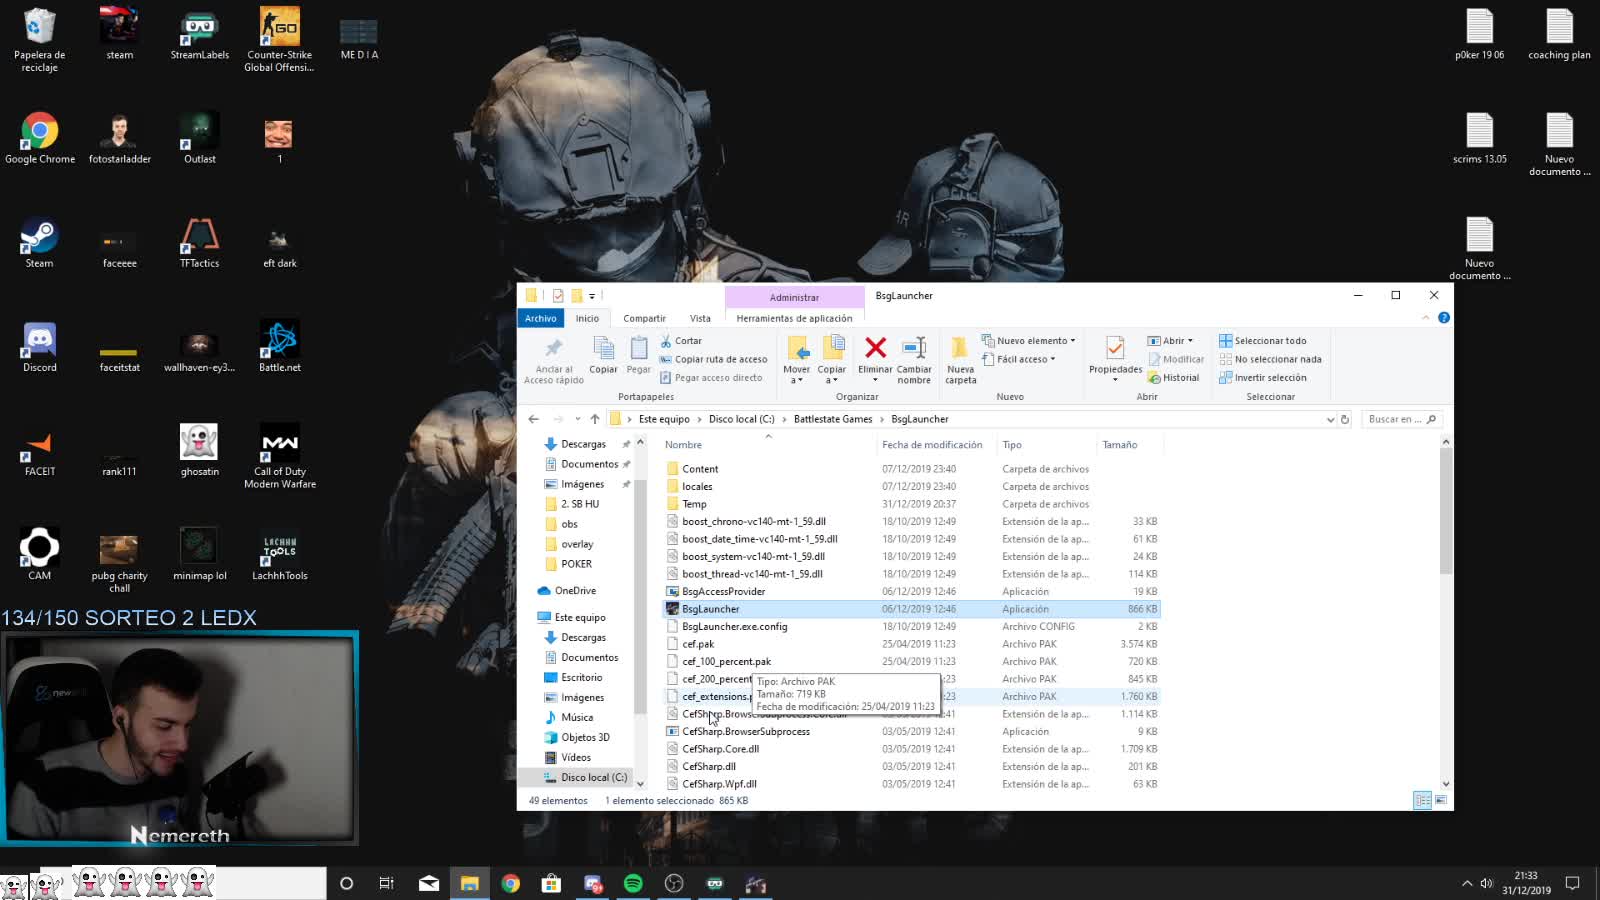
Task: Select Call of Duty Modern Warfare icon
Action: 280,457
